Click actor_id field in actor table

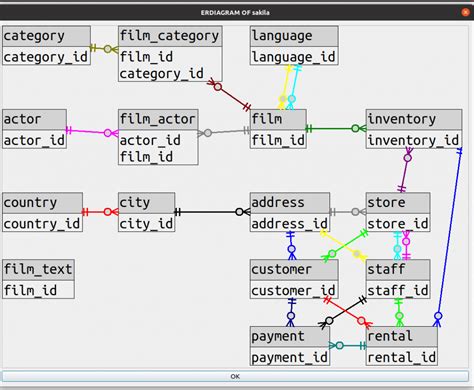34,139
